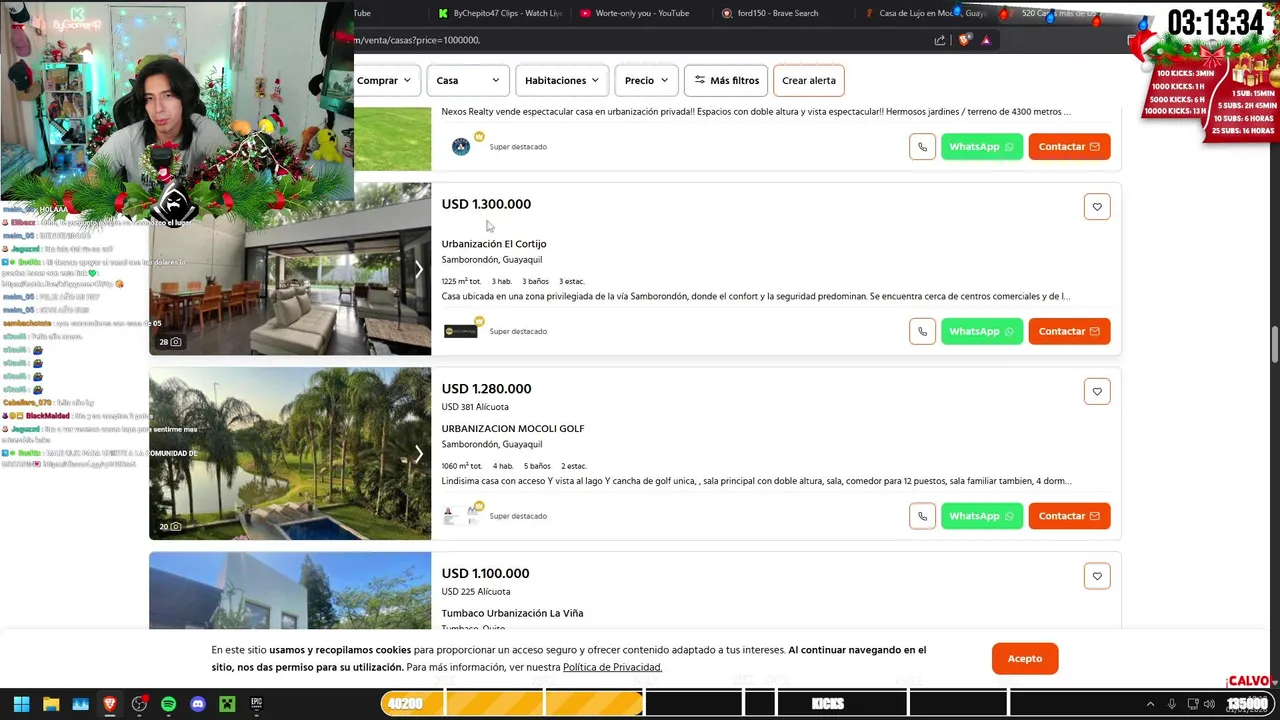Click USD 1.100.000 price heading
Viewport: 1280px width, 720px height.
tap(485, 574)
